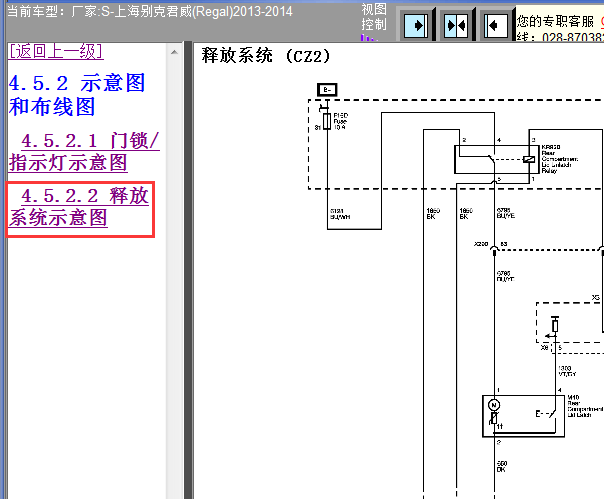Click the 当前车型 vehicle model header text
The width and height of the screenshot is (604, 499).
click(150, 12)
